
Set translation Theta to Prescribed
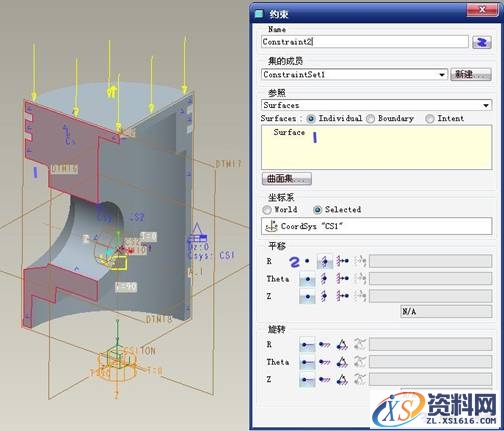342,279
